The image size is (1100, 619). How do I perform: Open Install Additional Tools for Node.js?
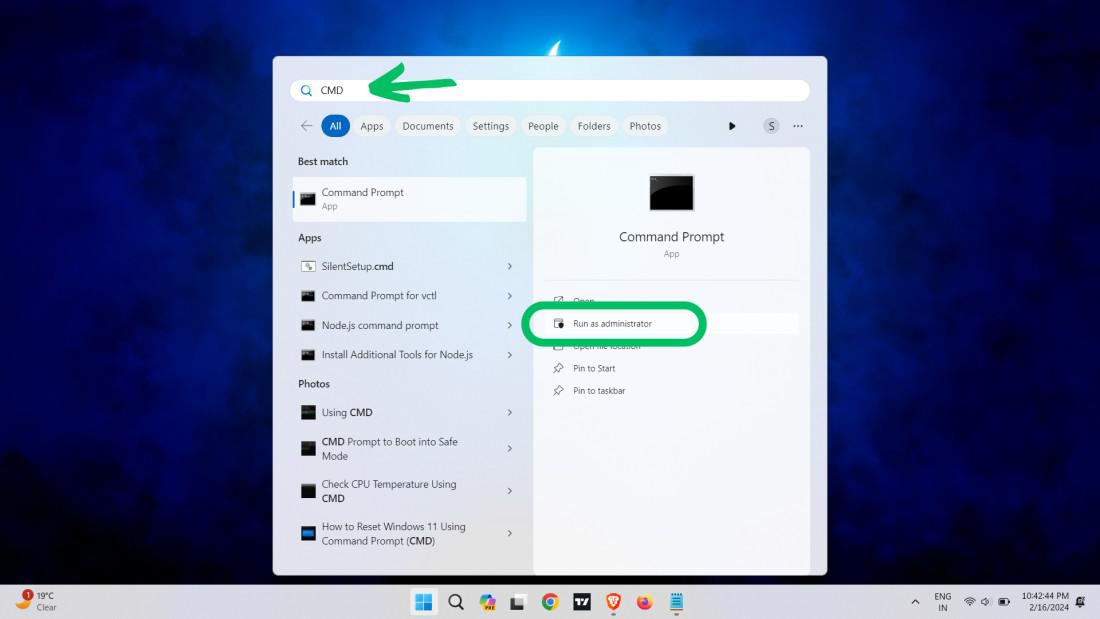[409, 354]
